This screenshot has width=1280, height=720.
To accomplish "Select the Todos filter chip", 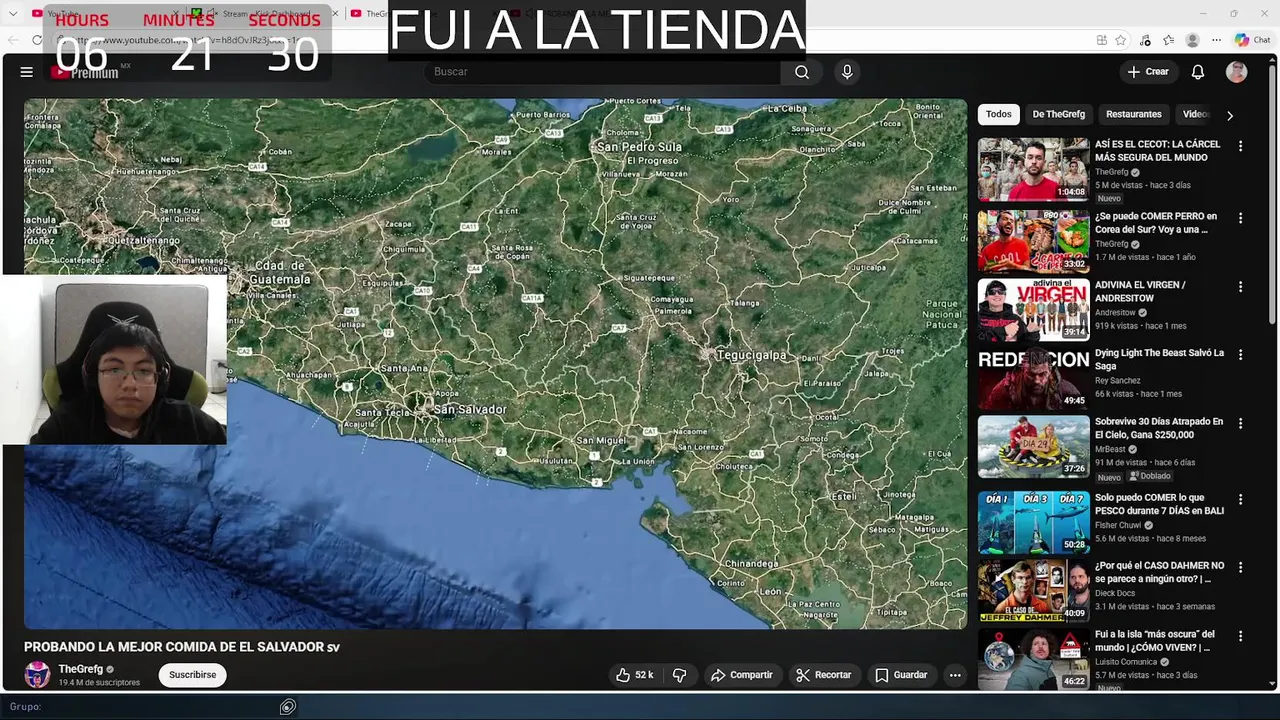I will (999, 114).
